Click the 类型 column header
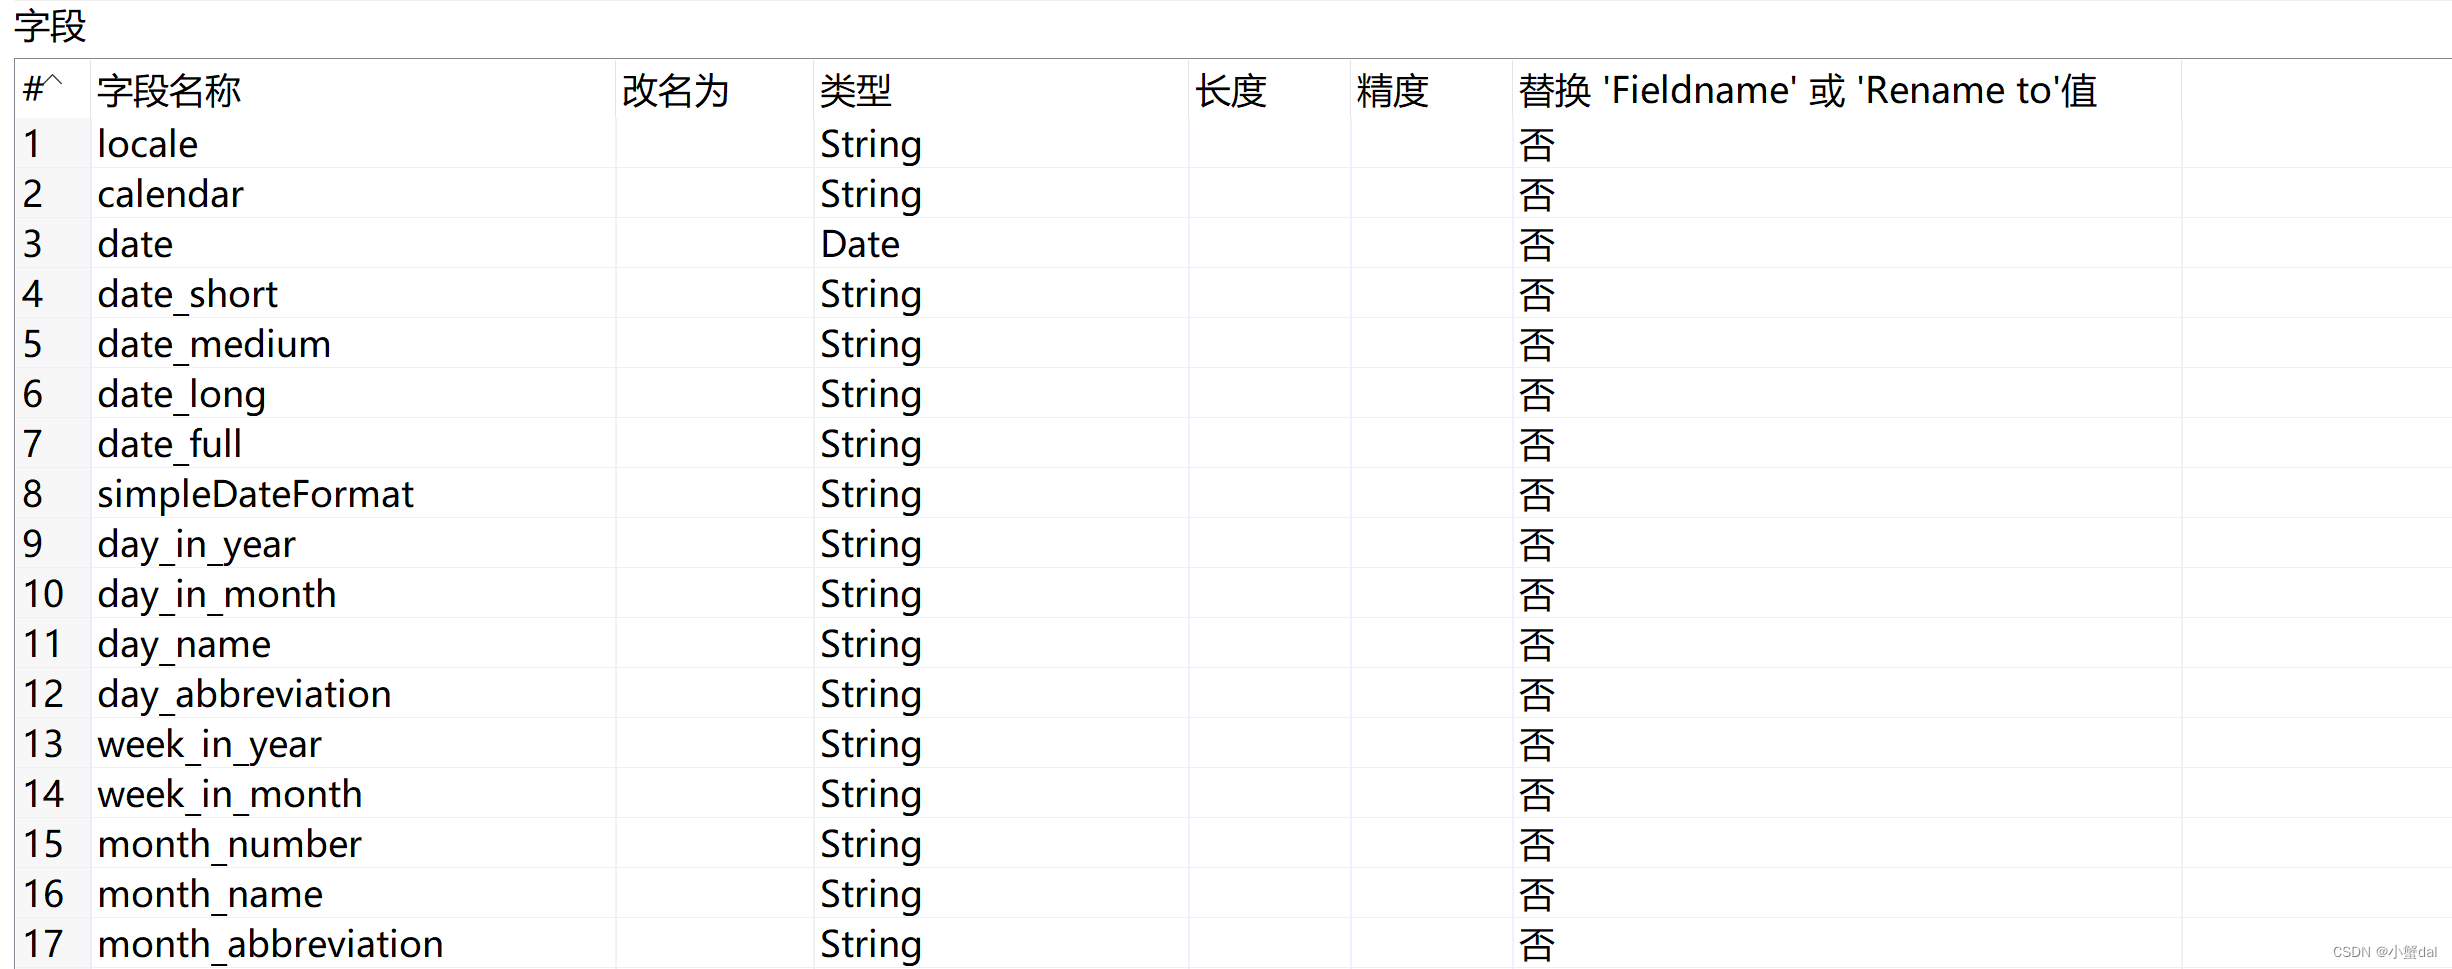 (x=855, y=91)
